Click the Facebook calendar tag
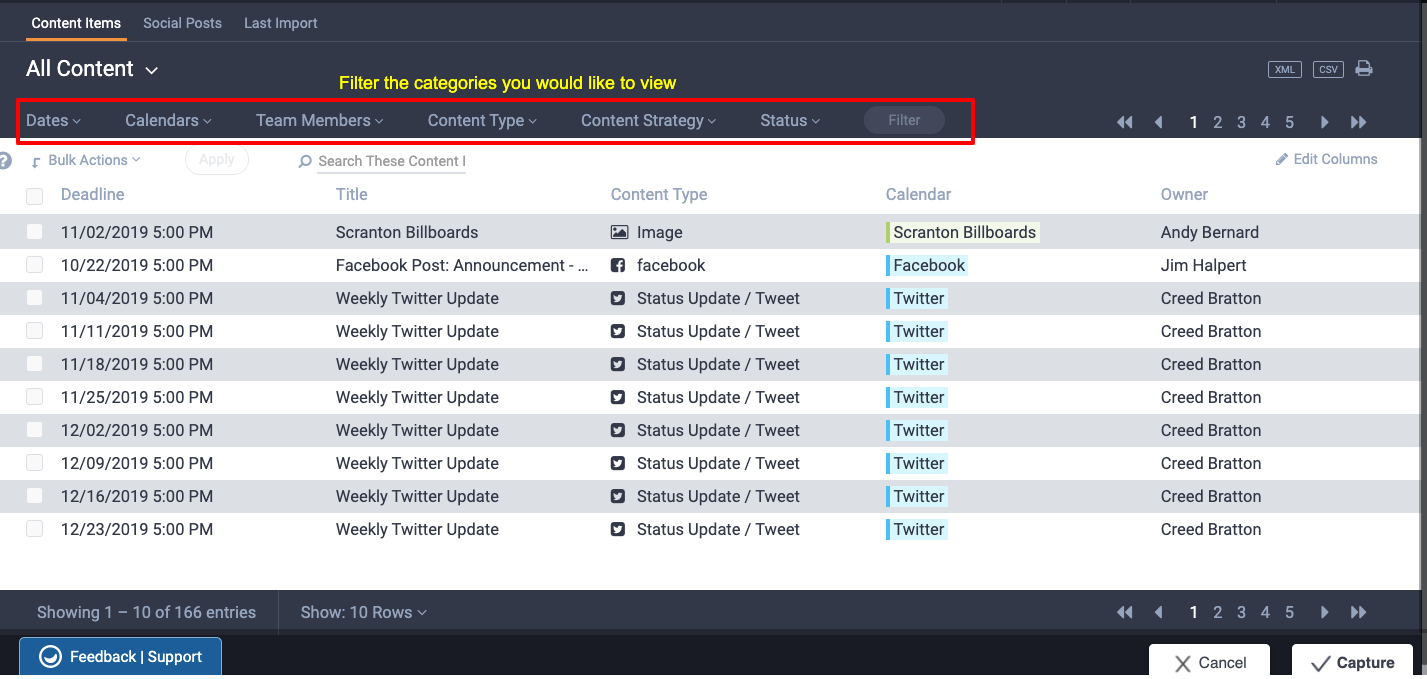The height and width of the screenshot is (679, 1427). point(927,265)
